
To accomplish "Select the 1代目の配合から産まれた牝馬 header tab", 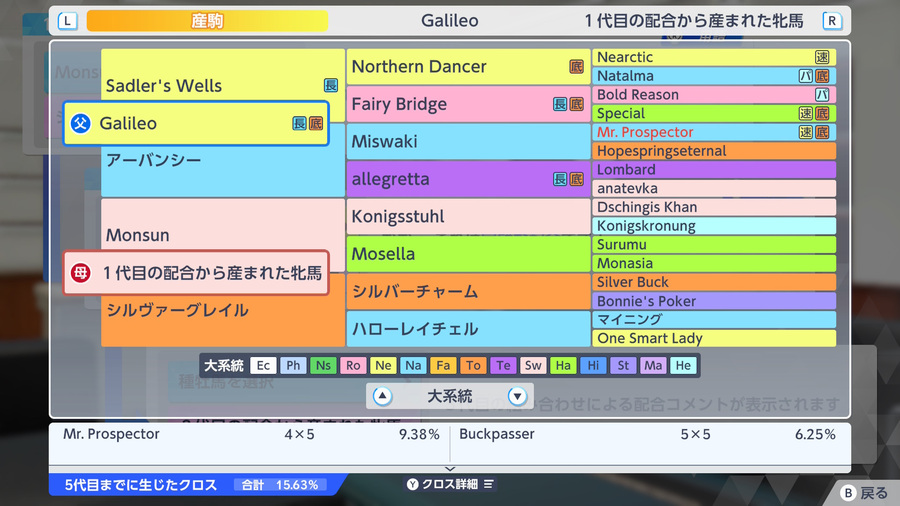I will pos(693,21).
